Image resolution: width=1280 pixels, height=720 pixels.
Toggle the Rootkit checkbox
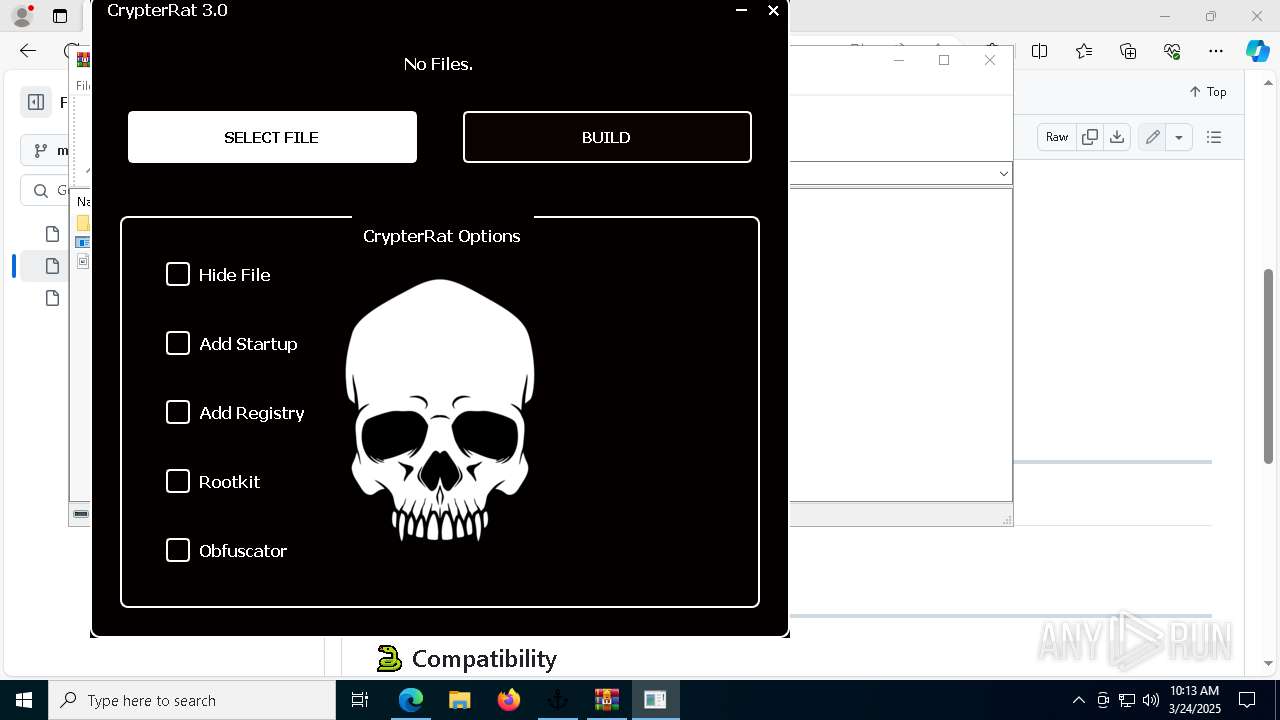pyautogui.click(x=178, y=481)
